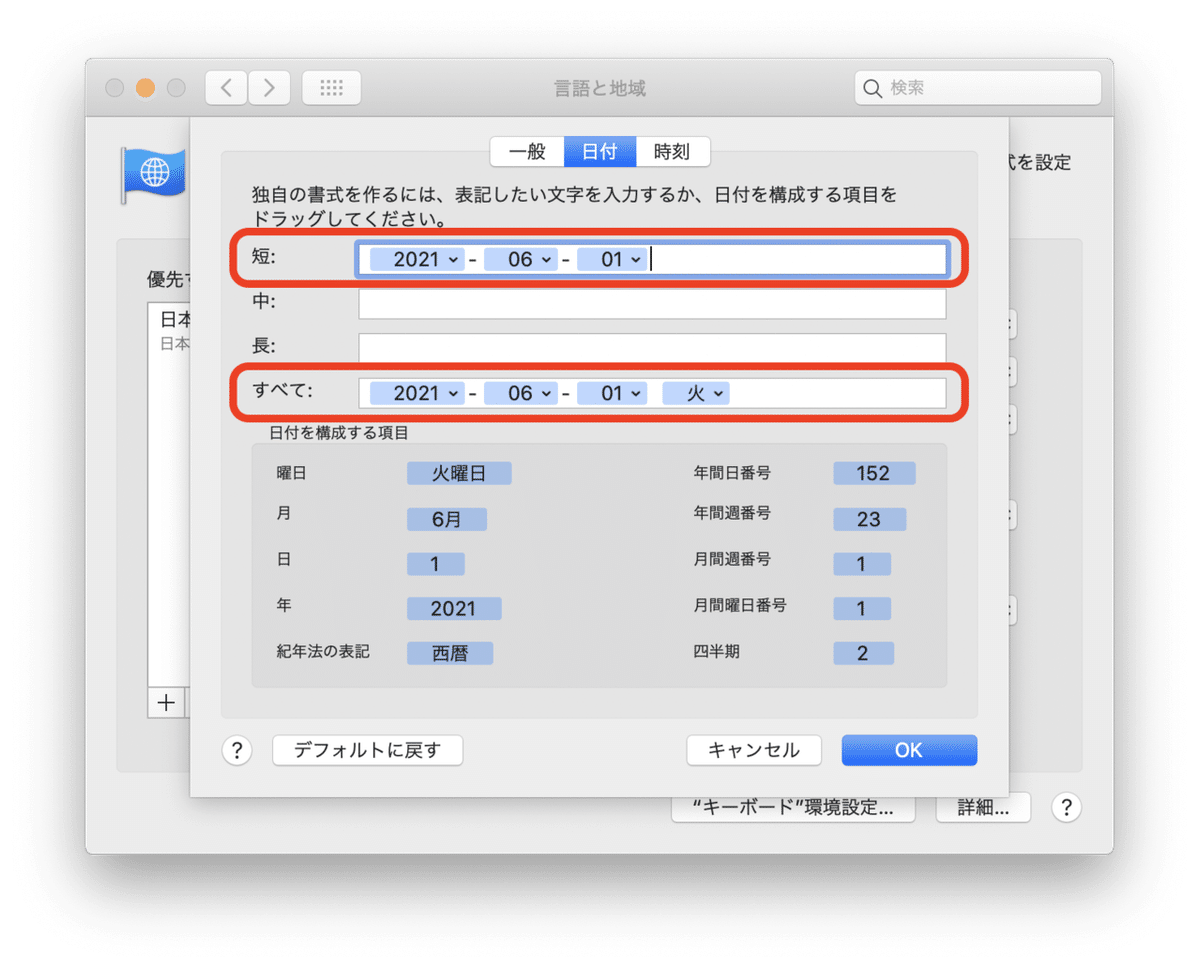Open help in the main window's bottom-right corner
1200x968 pixels.
pos(1066,807)
